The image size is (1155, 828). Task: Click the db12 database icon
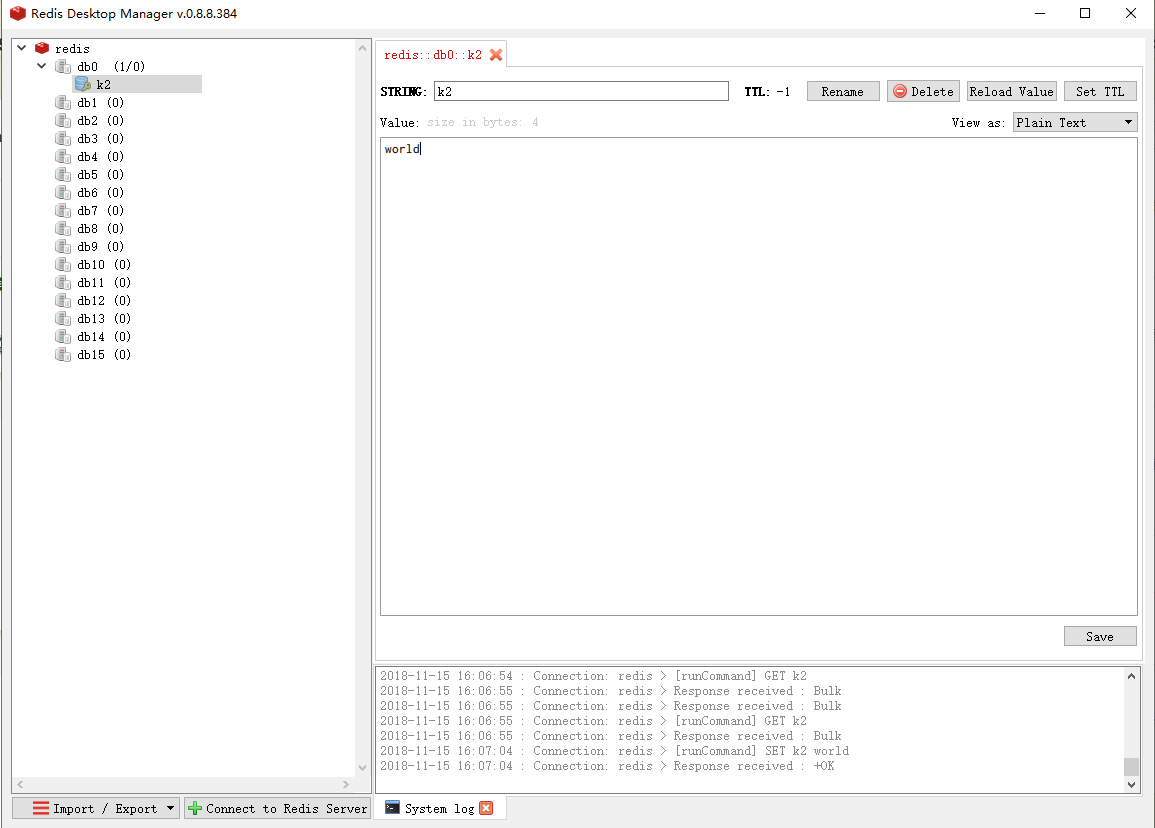[x=63, y=301]
